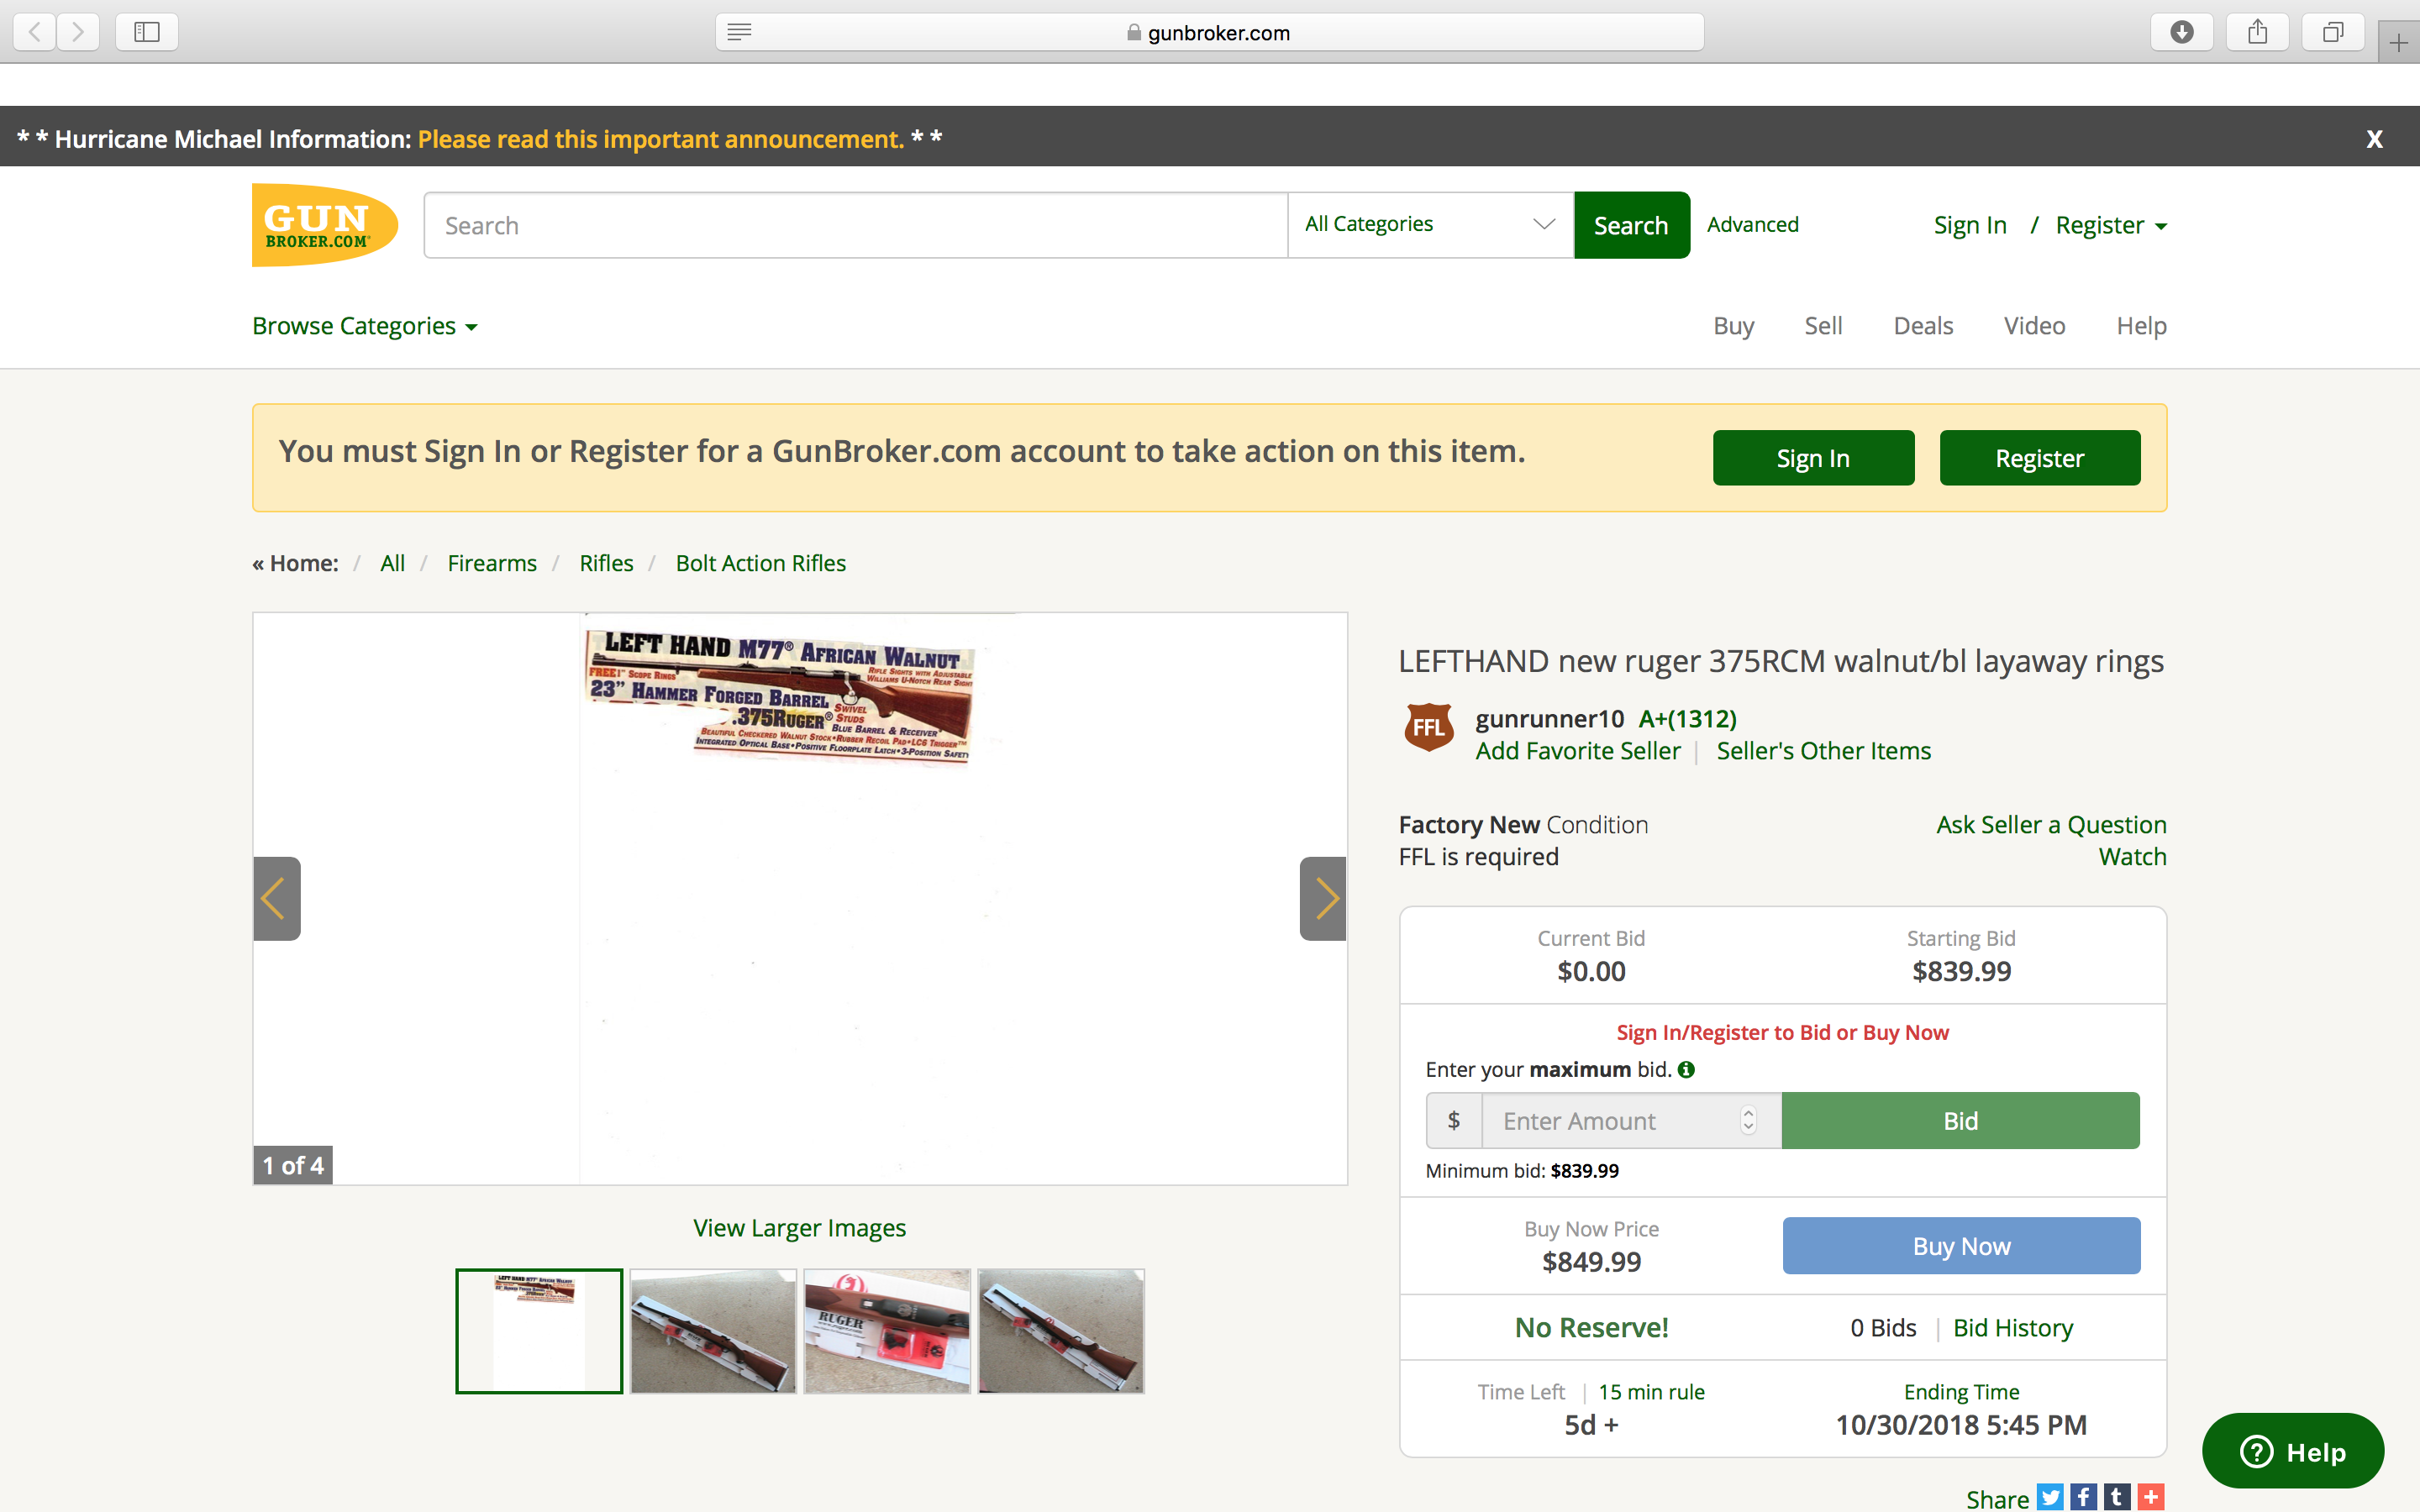Click the GunBroker.com logo
Screen dimensions: 2420x1512
325,225
